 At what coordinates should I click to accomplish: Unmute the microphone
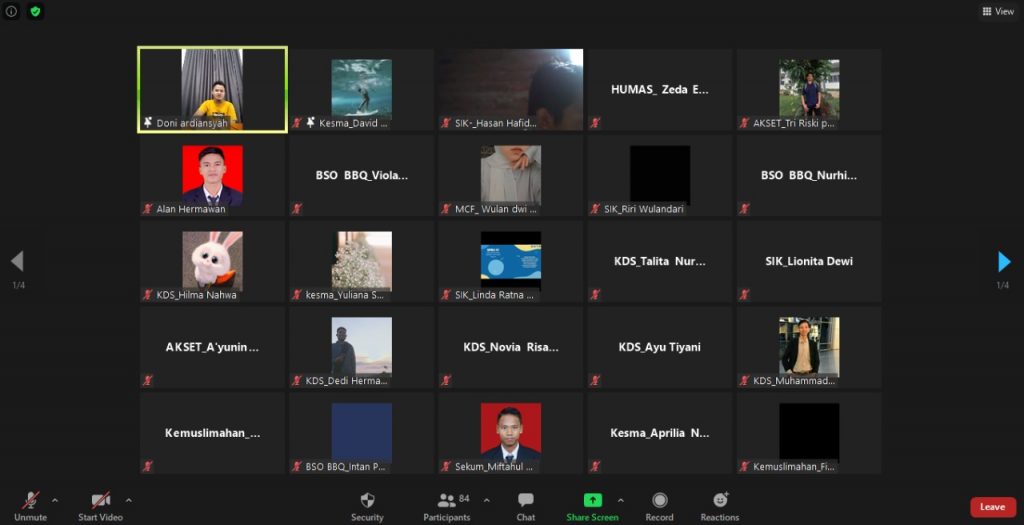pos(30,500)
